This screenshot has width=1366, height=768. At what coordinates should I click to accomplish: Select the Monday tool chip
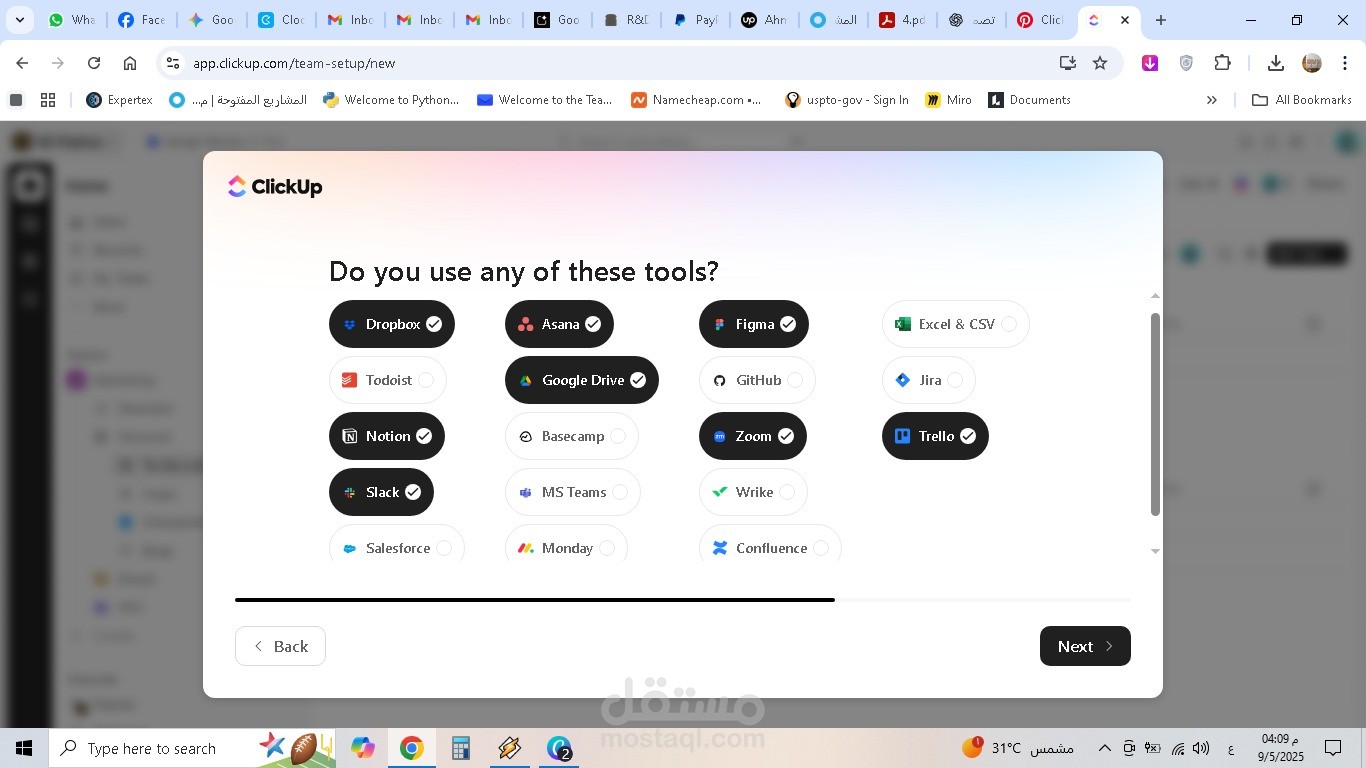pyautogui.click(x=566, y=546)
